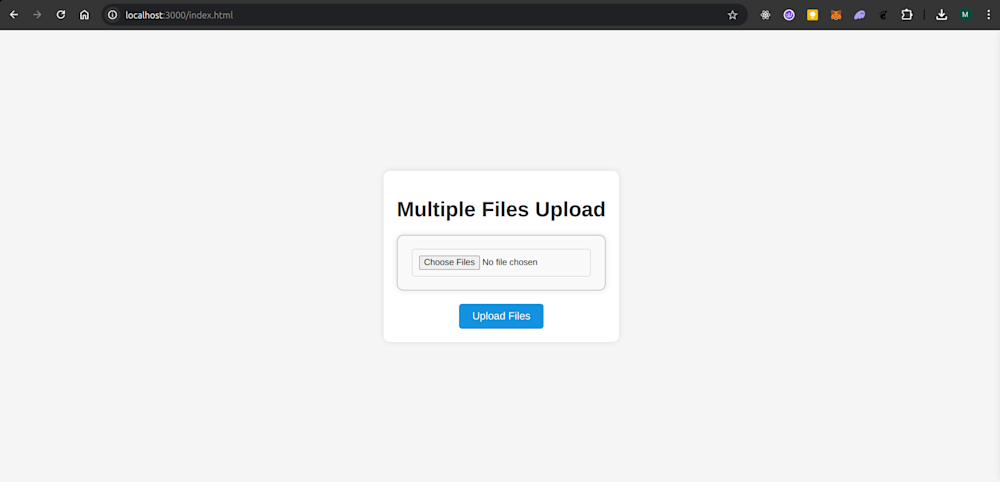1000x482 pixels.
Task: Click the "No file chosen" text
Action: tap(510, 262)
